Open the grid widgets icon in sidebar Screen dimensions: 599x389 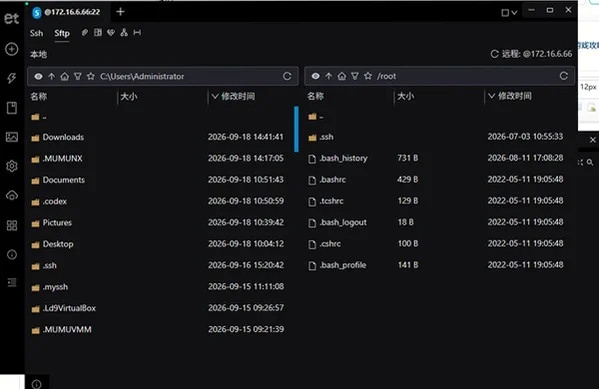pyautogui.click(x=12, y=225)
